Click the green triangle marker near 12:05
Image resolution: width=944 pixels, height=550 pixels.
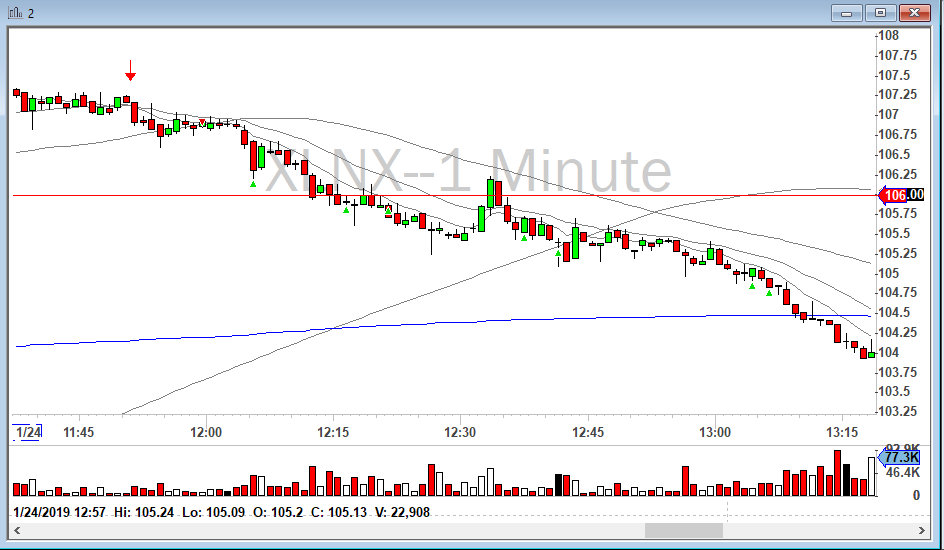[x=253, y=184]
